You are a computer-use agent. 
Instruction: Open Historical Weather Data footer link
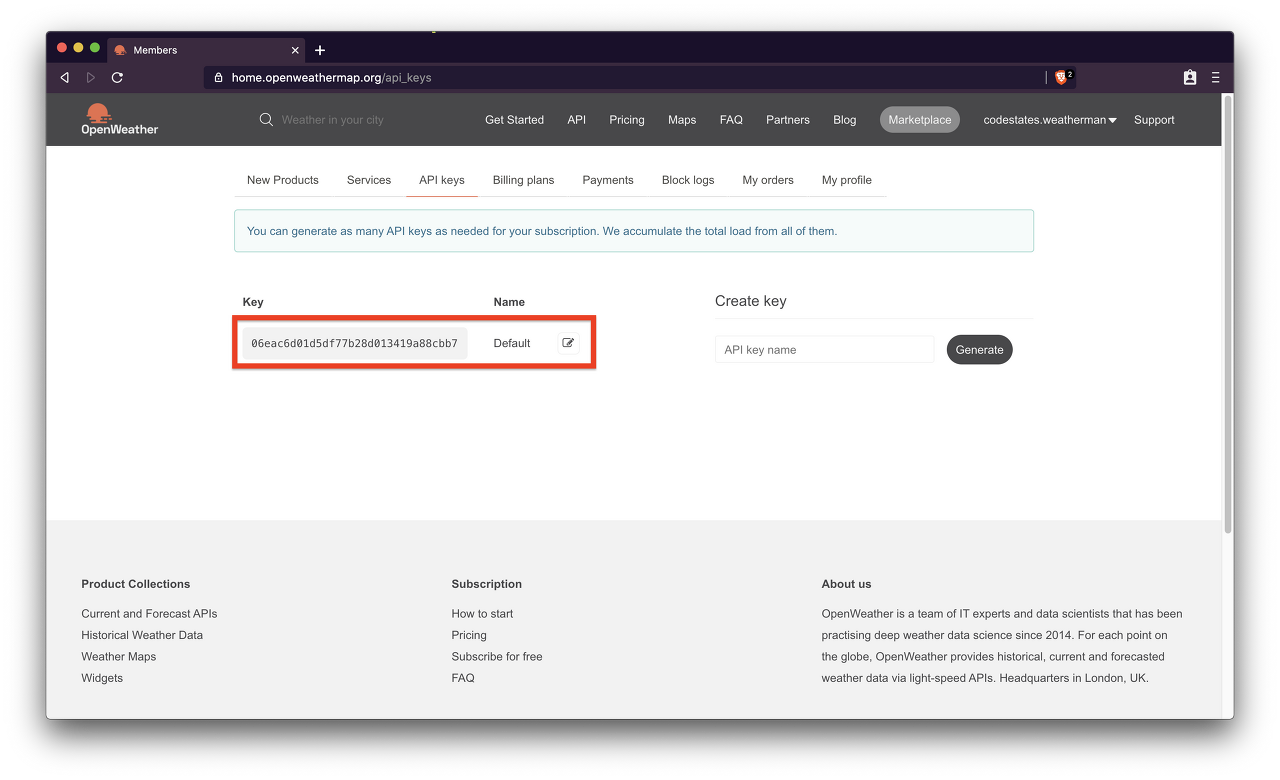coord(142,635)
